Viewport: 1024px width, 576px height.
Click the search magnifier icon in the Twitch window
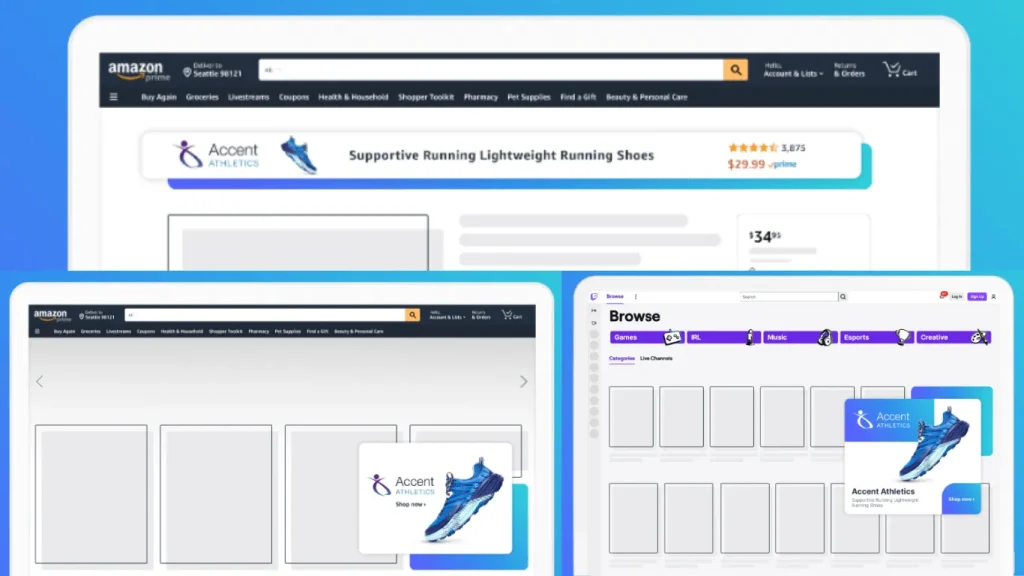[x=843, y=297]
